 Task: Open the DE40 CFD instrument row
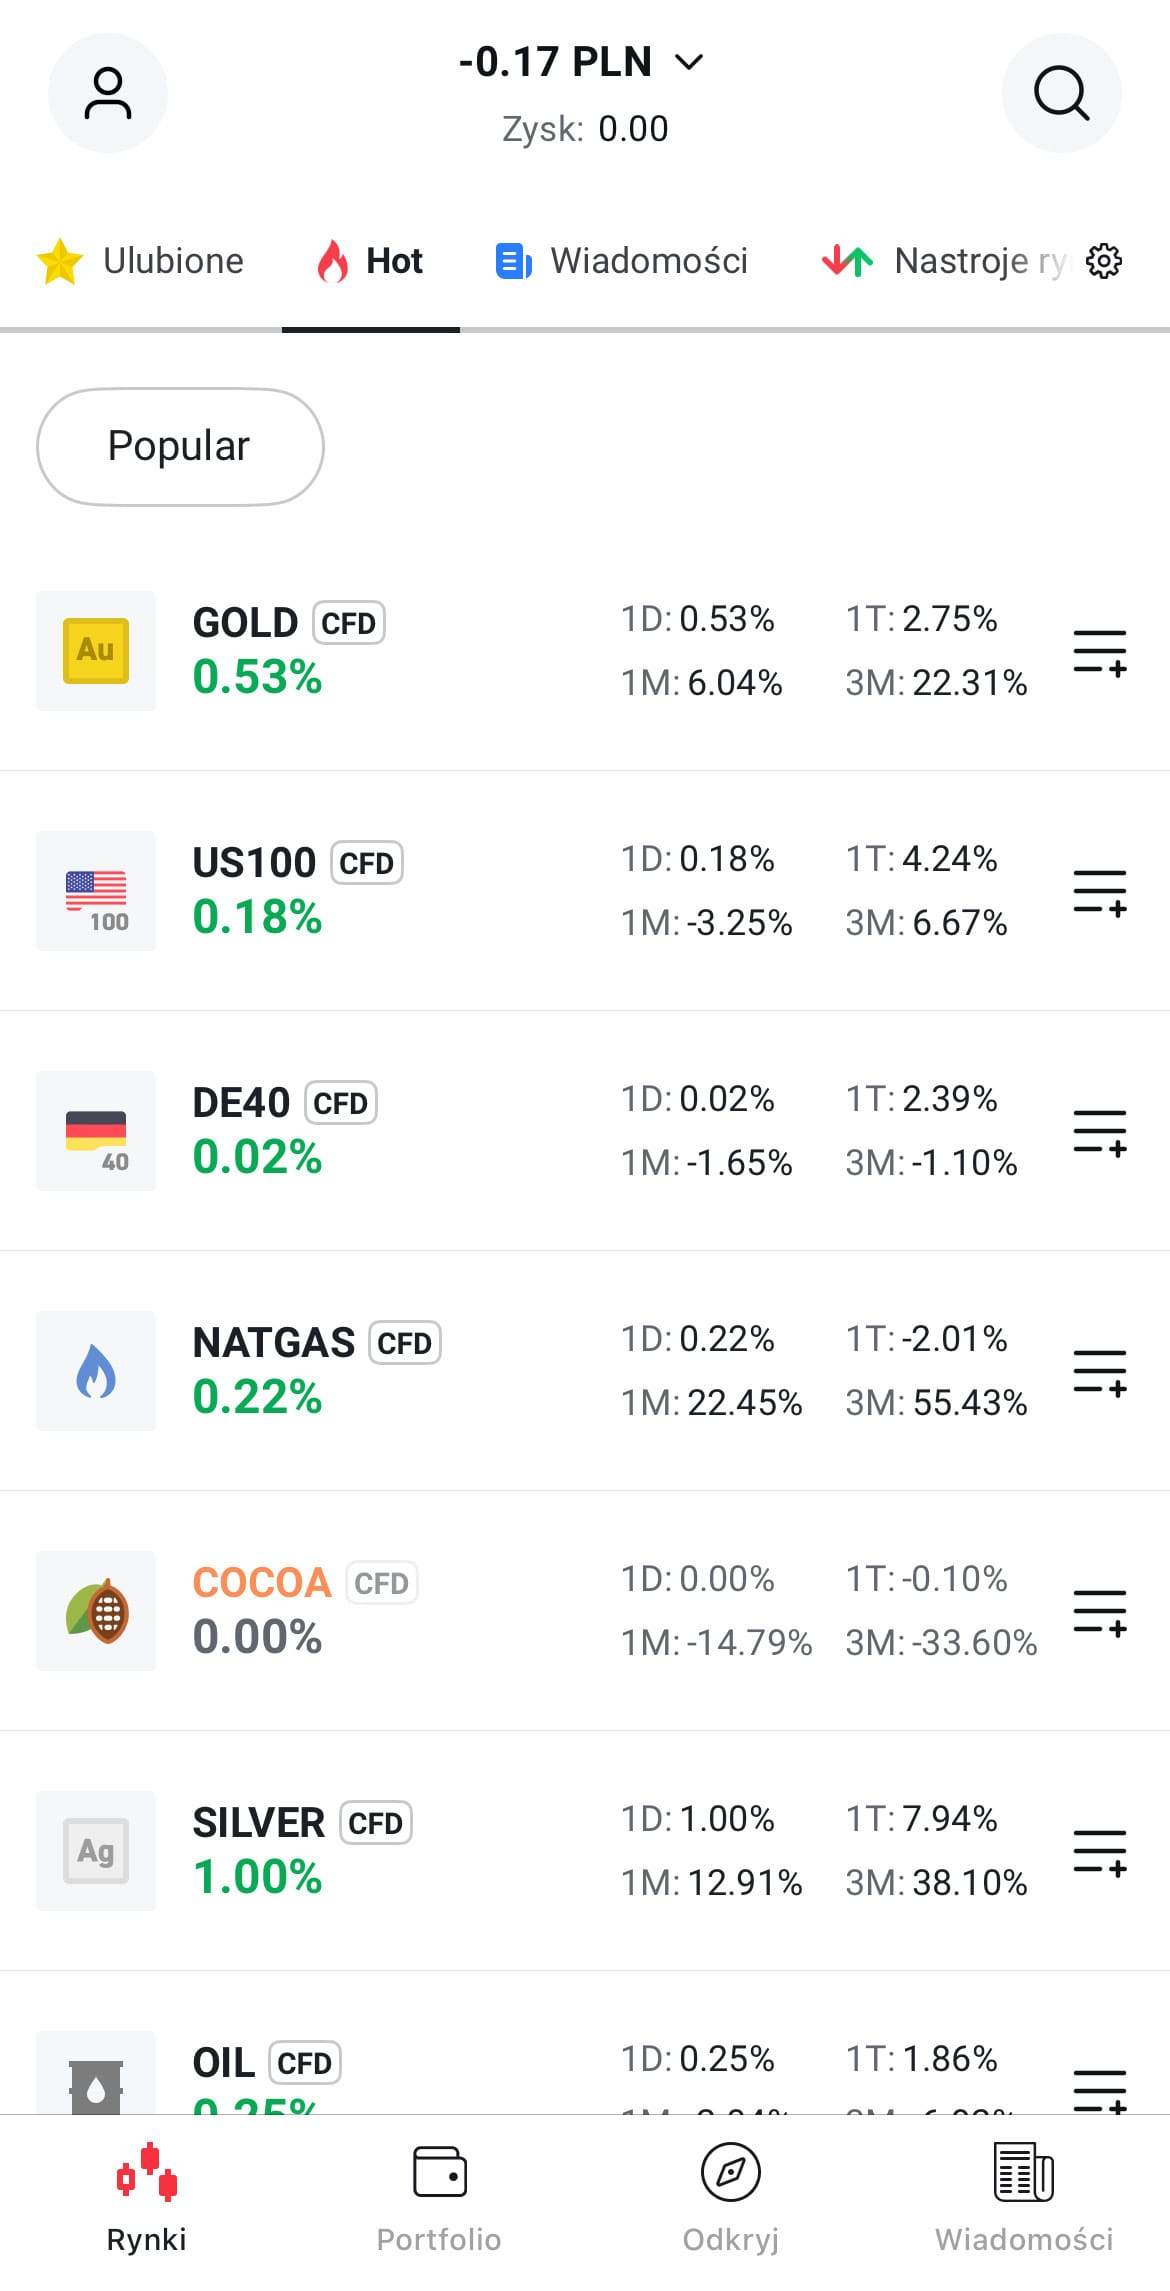[400, 1131]
